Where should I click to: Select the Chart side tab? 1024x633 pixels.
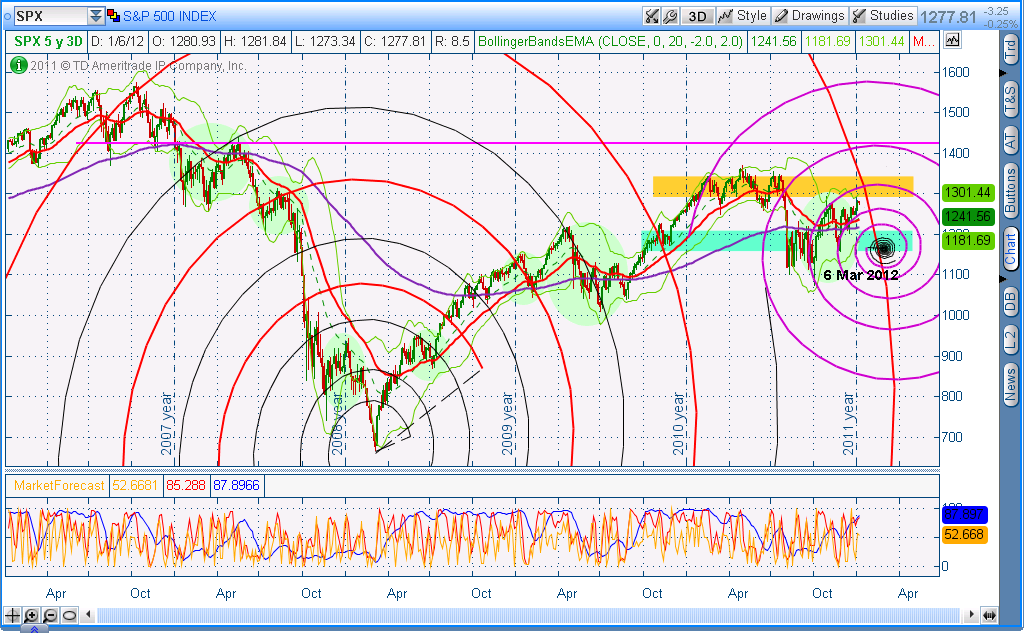tap(1010, 249)
